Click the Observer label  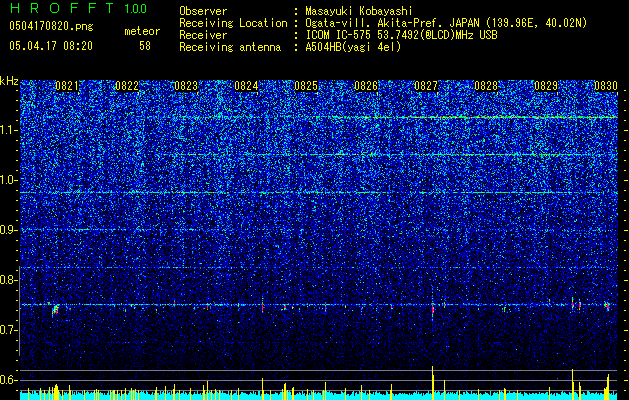[203, 11]
